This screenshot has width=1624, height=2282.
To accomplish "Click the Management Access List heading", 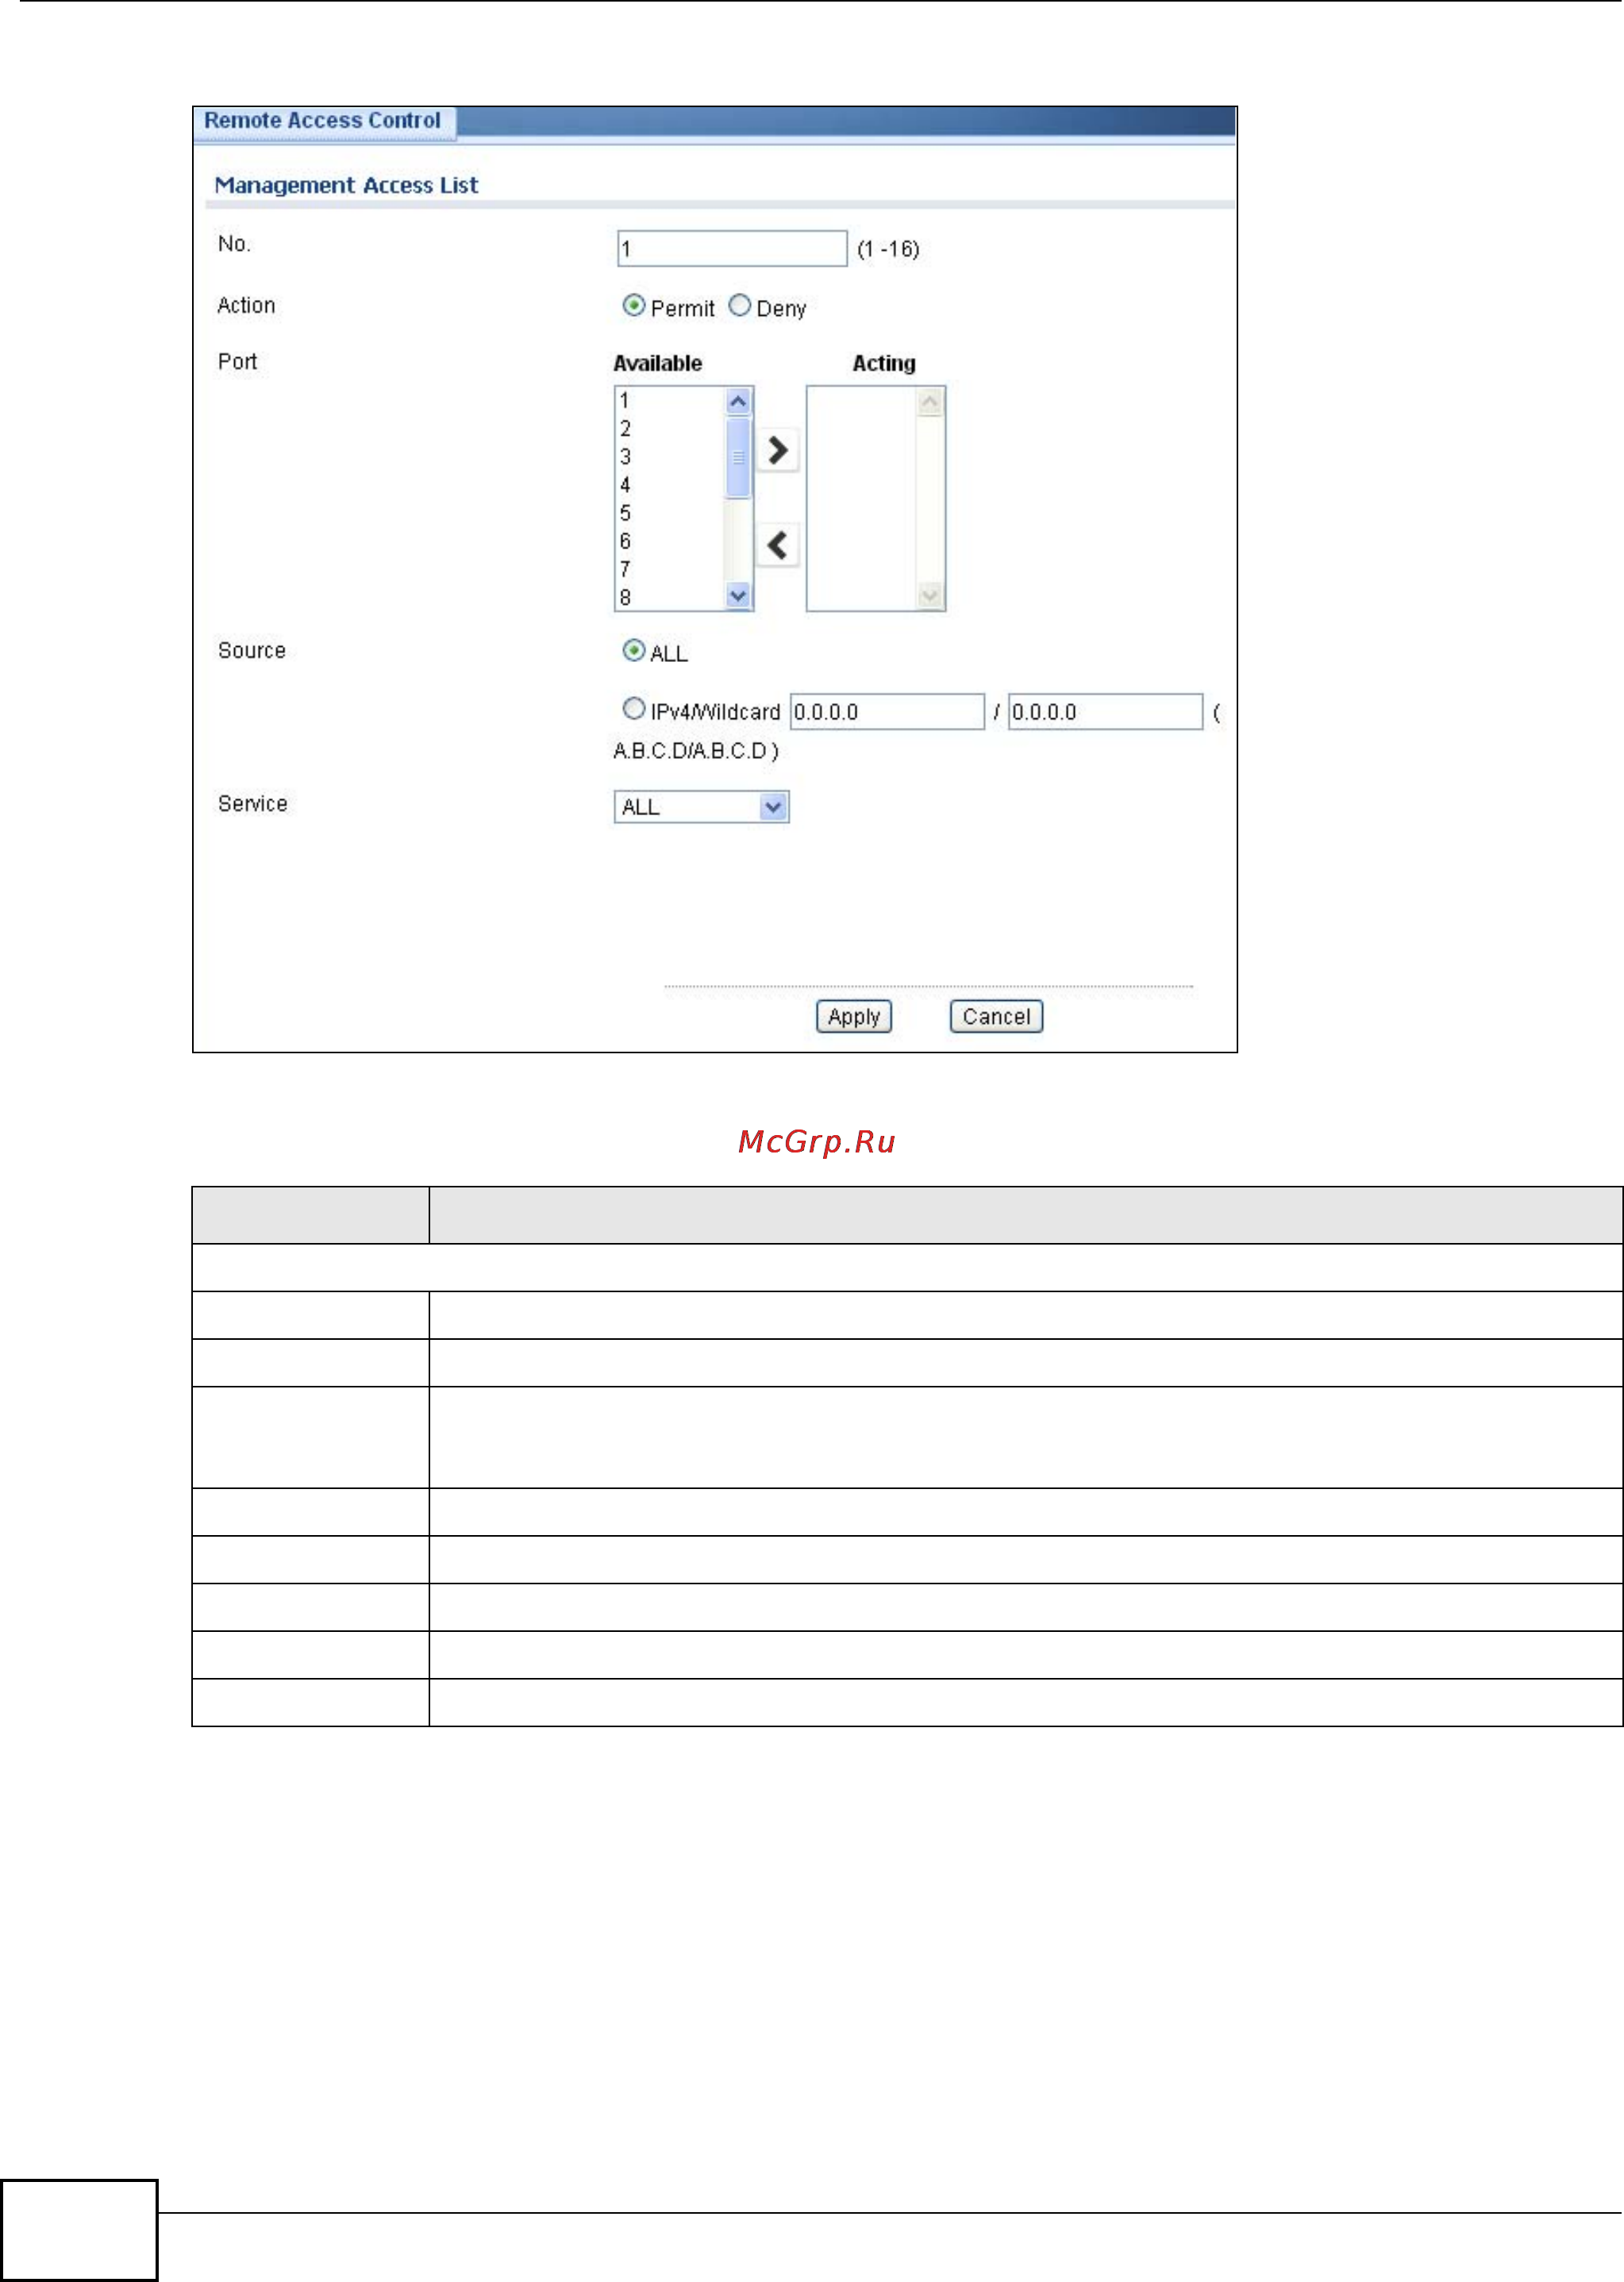I will (x=346, y=186).
